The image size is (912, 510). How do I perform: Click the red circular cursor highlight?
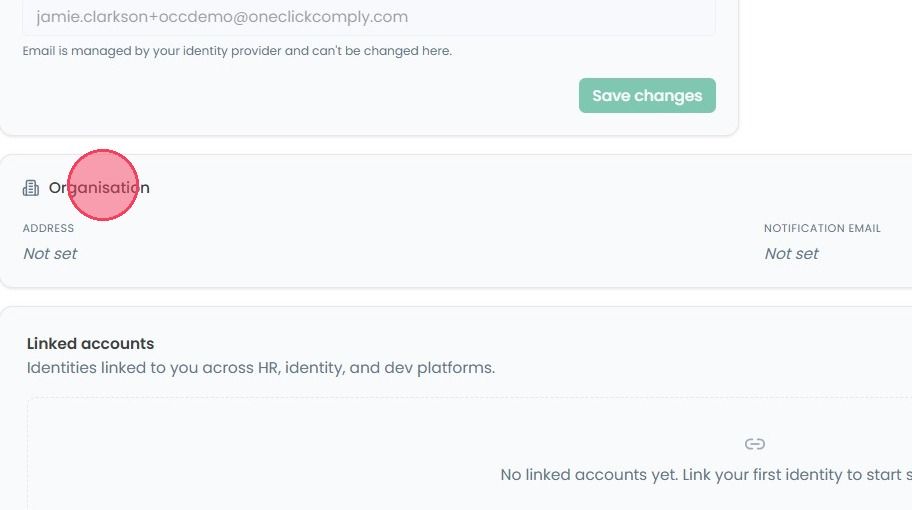pyautogui.click(x=103, y=185)
